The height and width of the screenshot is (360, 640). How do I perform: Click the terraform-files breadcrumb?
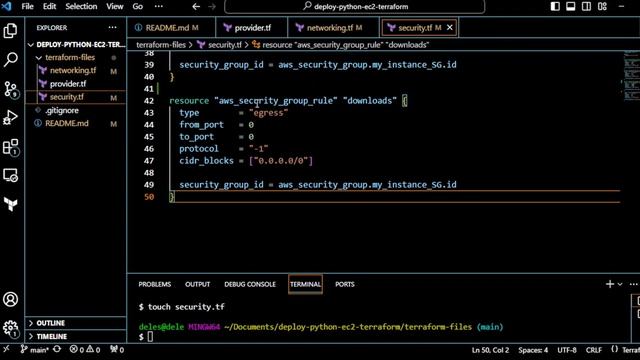(x=160, y=45)
